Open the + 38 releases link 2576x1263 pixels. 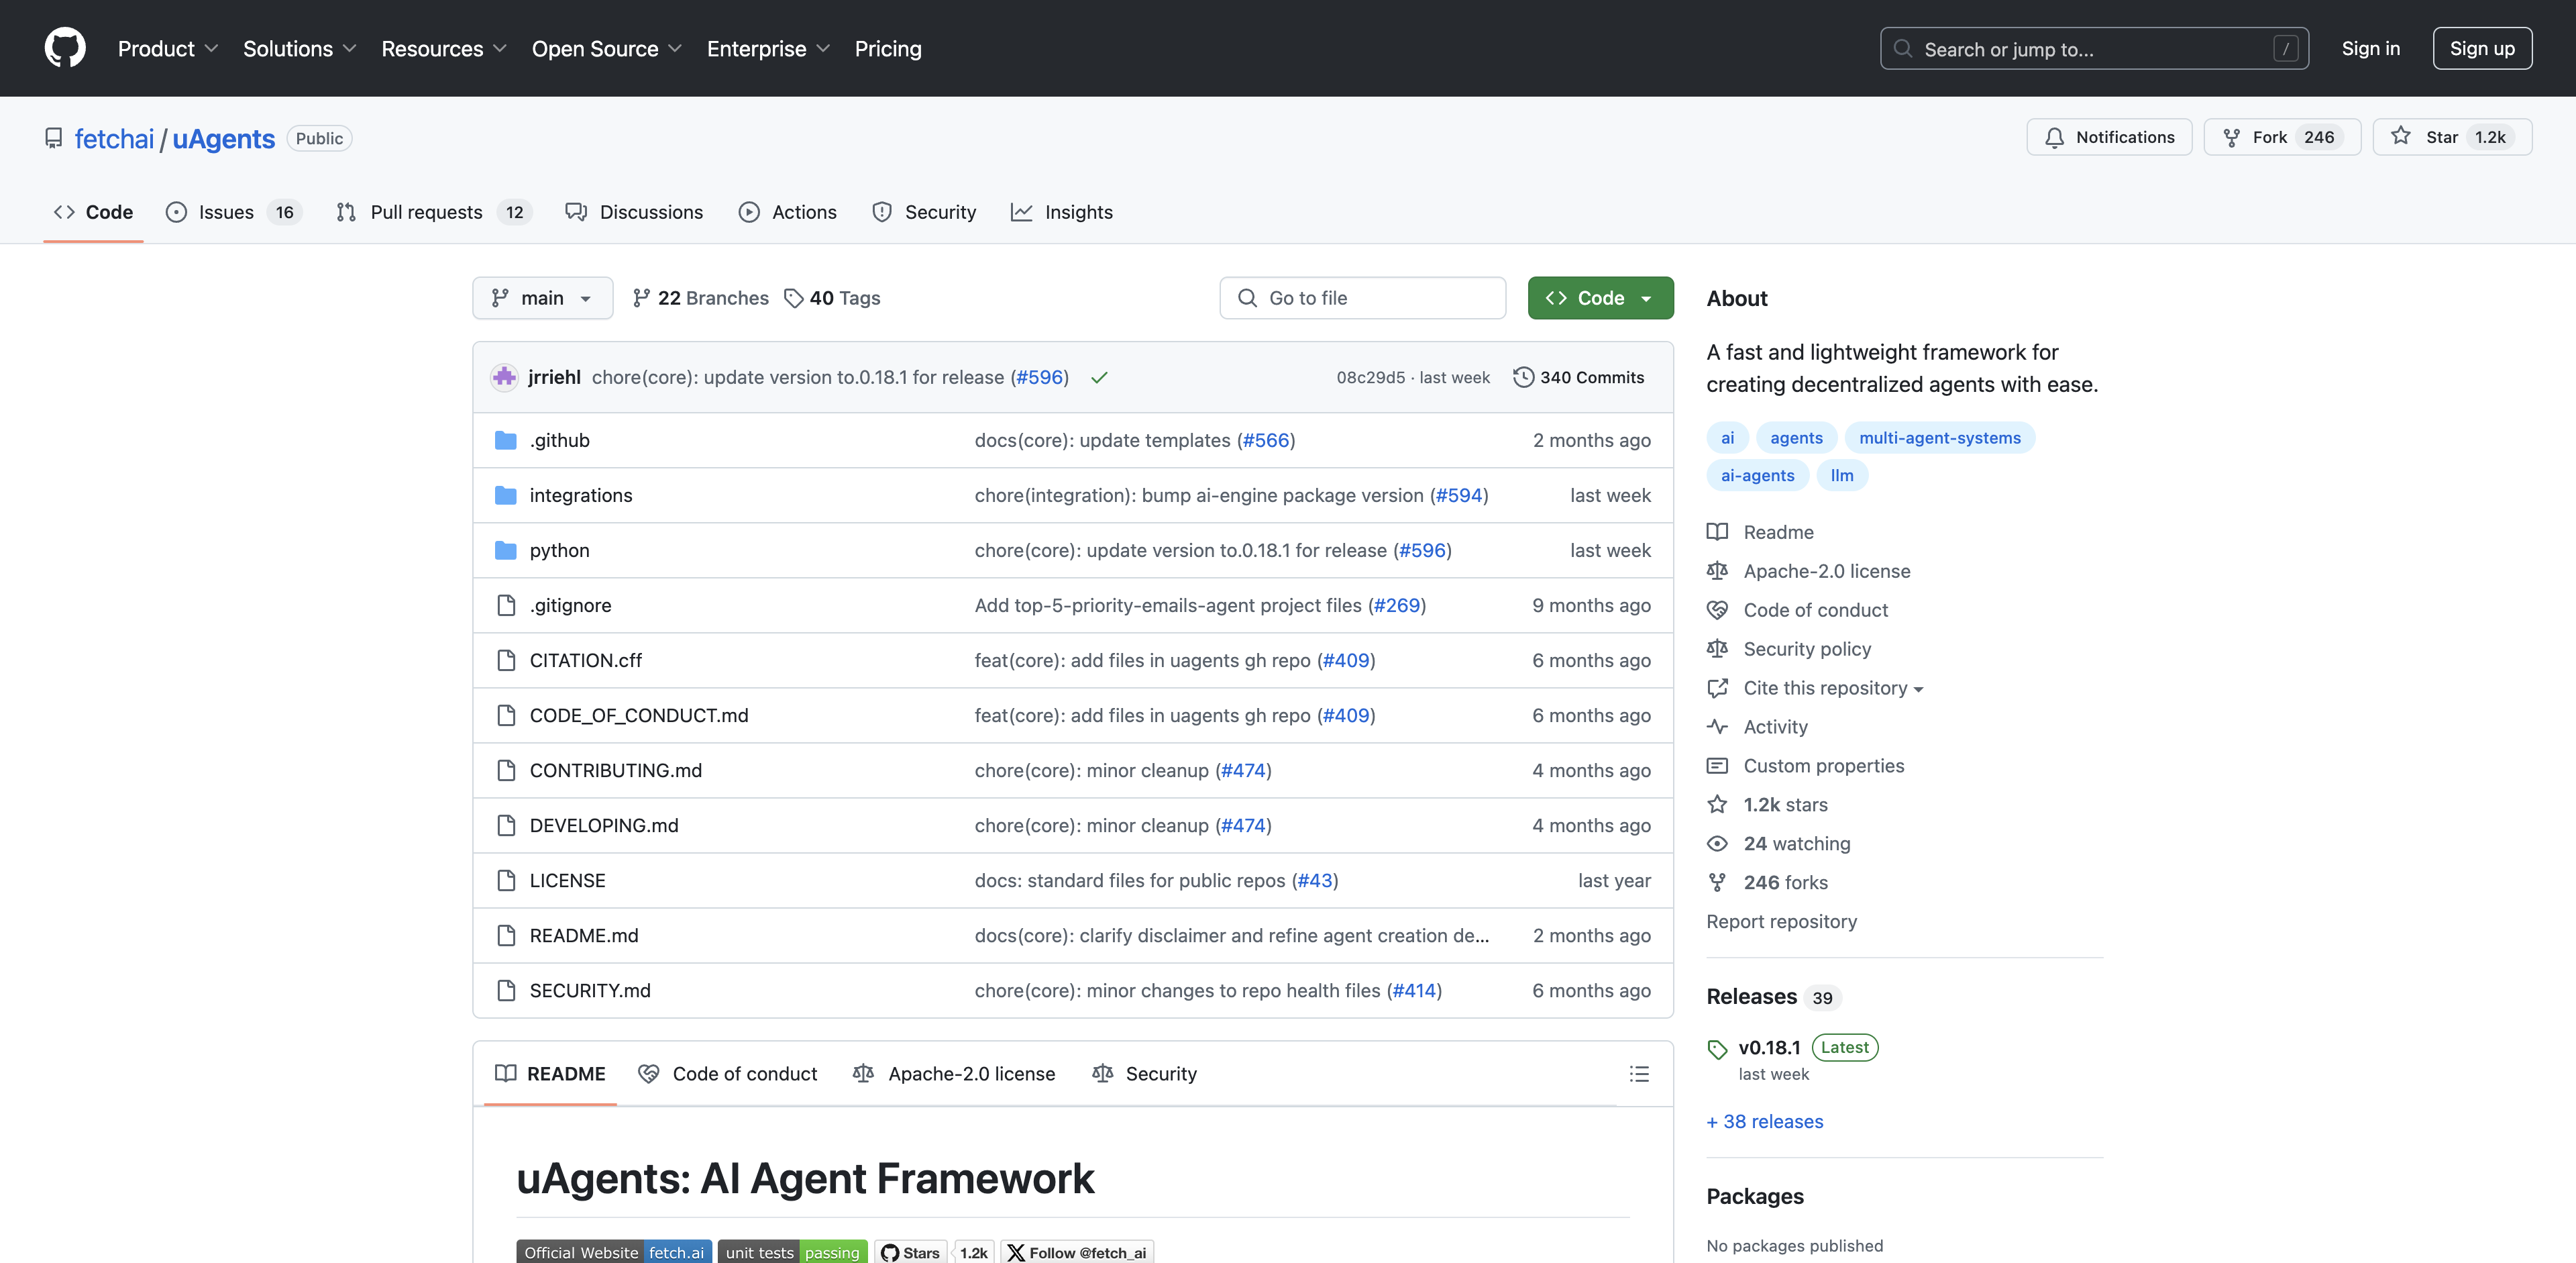click(x=1764, y=1121)
